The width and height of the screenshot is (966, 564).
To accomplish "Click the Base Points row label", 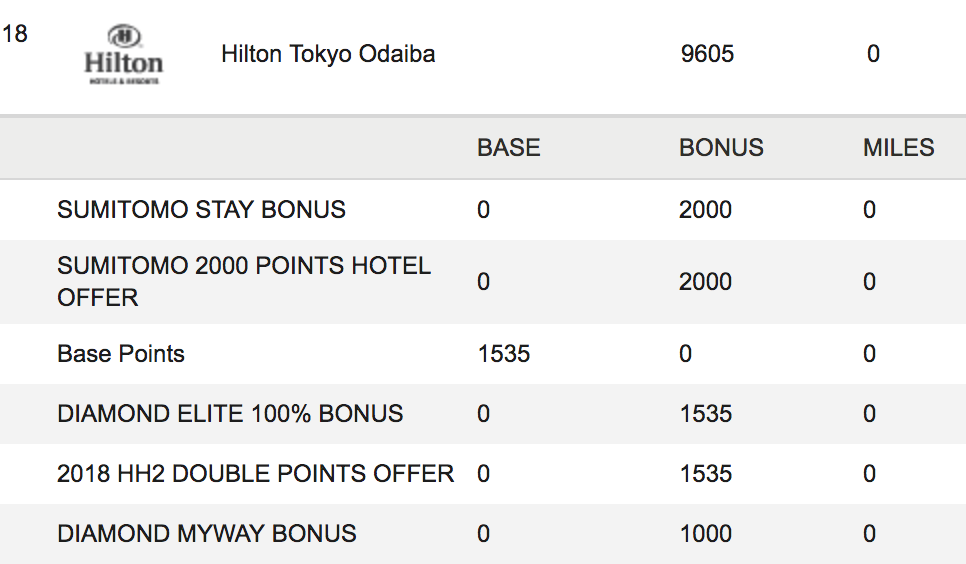I will click(121, 354).
